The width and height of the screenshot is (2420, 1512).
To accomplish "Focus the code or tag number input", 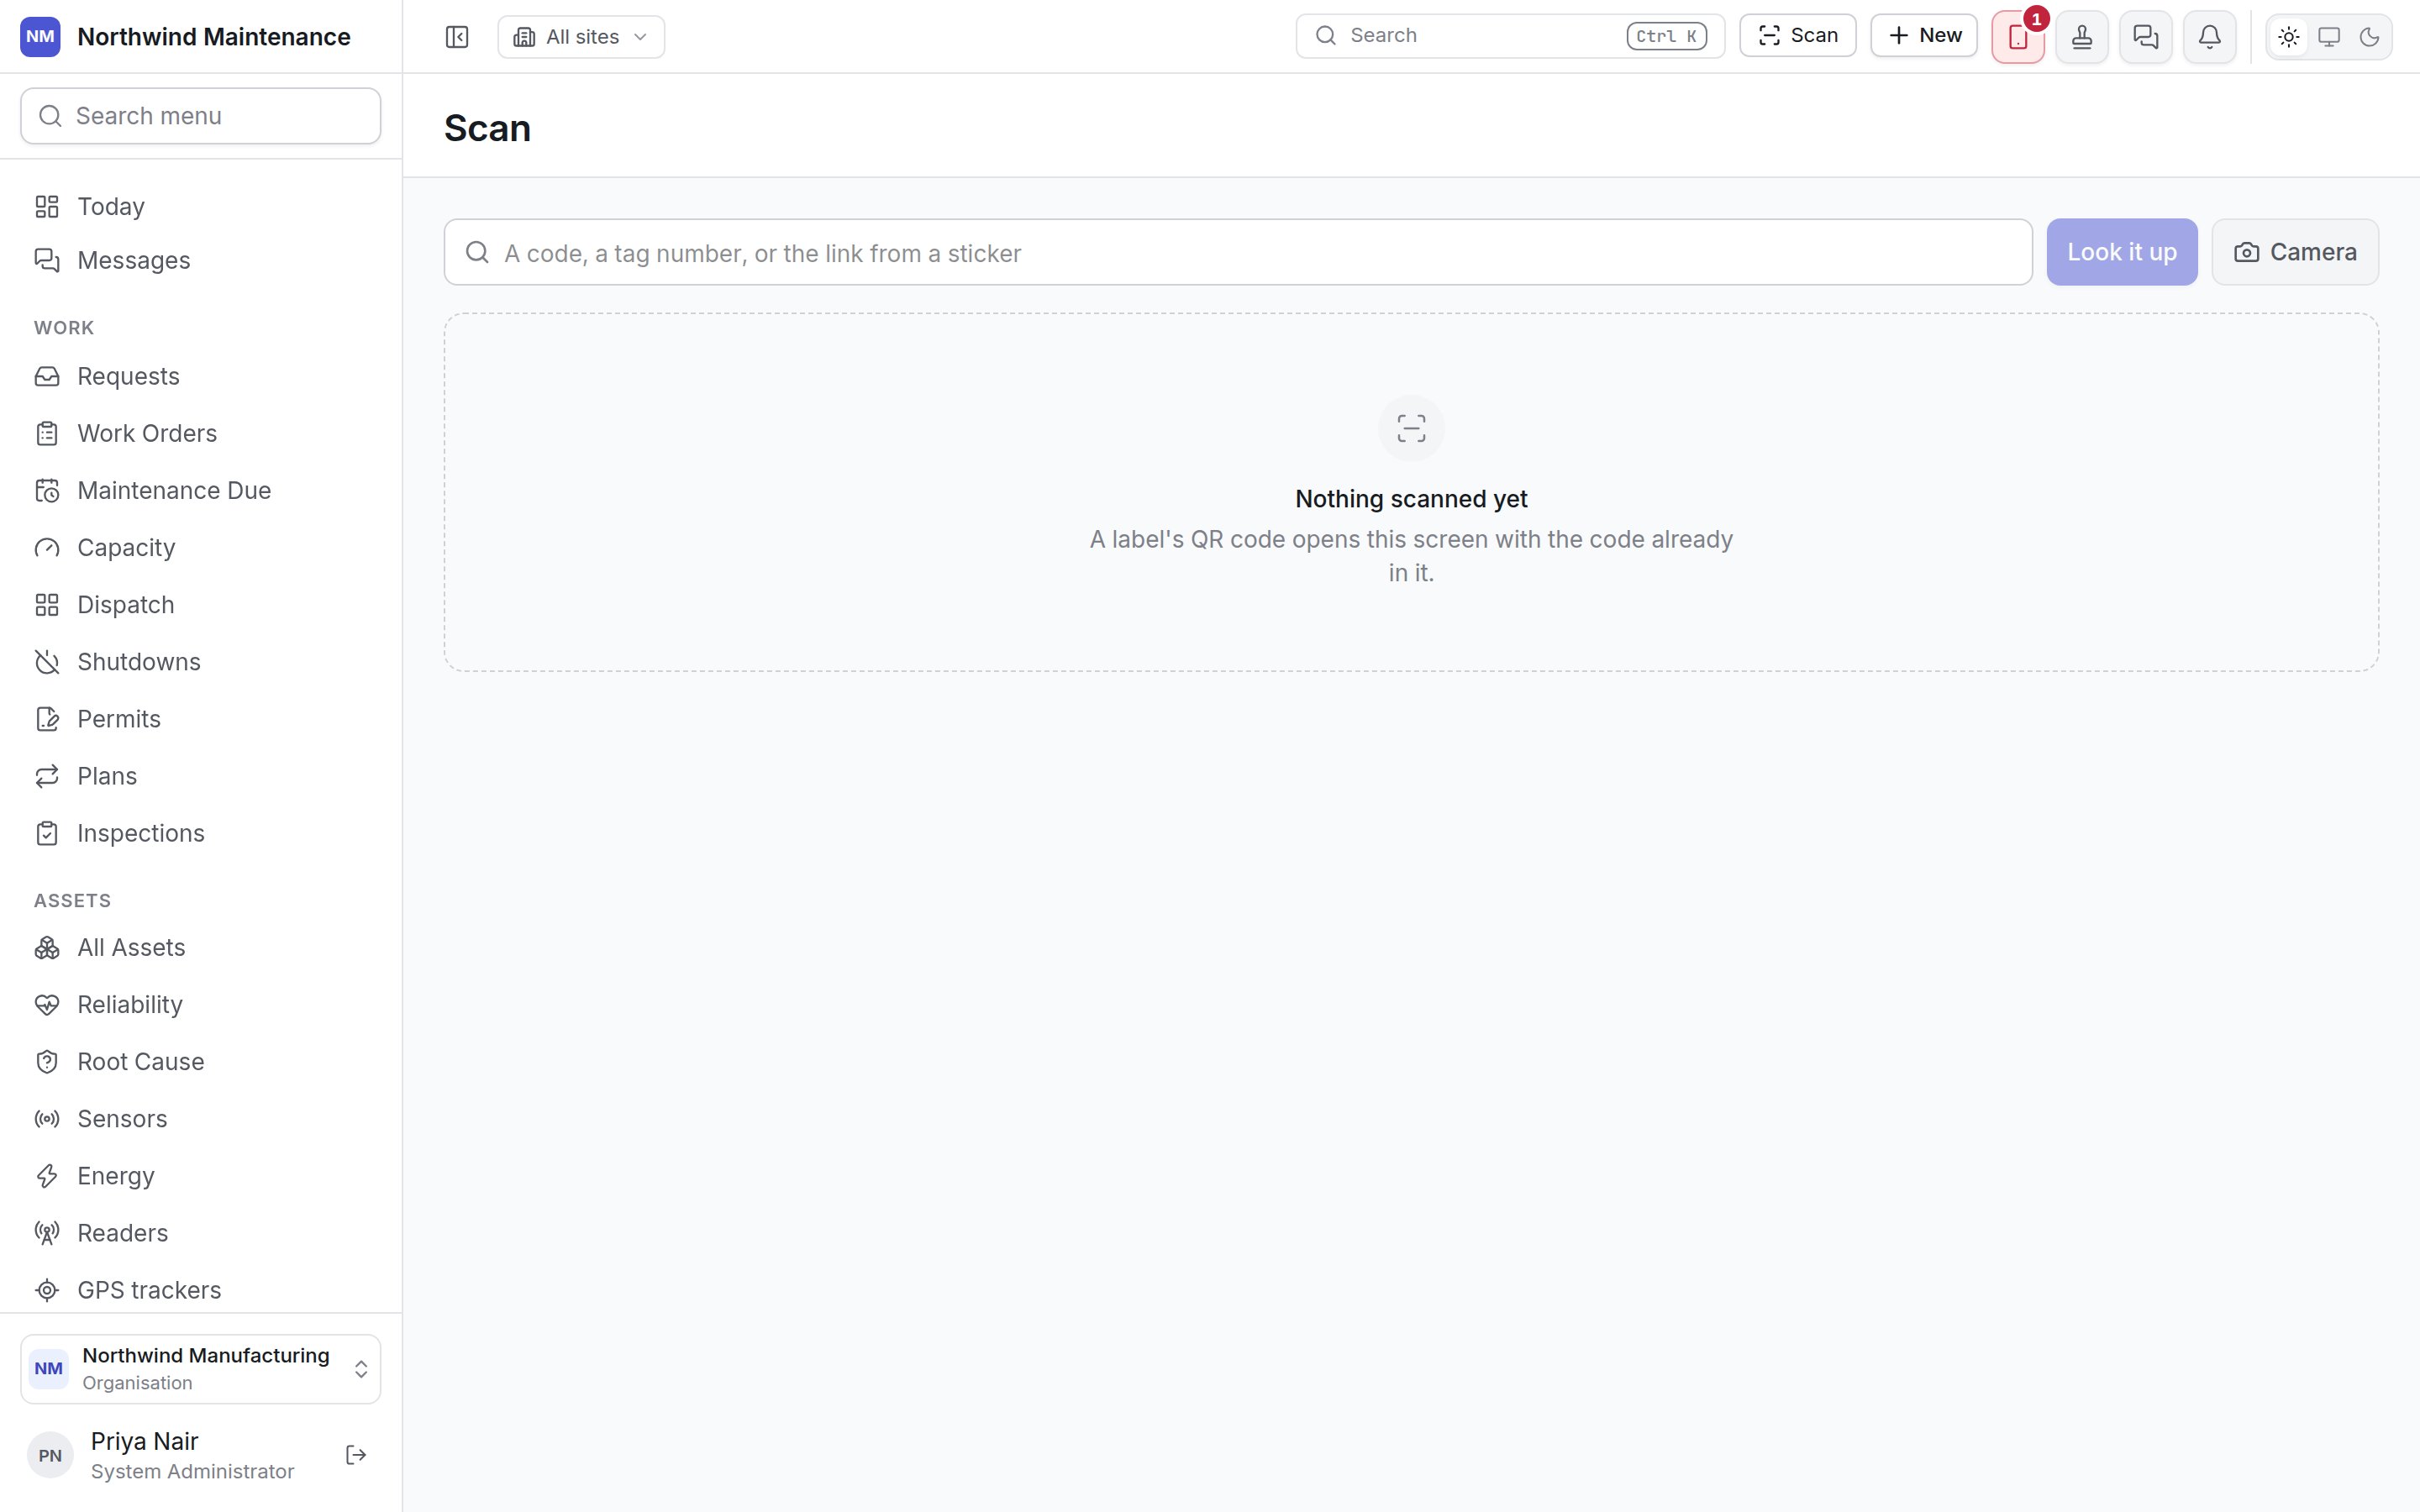I will (x=1238, y=252).
